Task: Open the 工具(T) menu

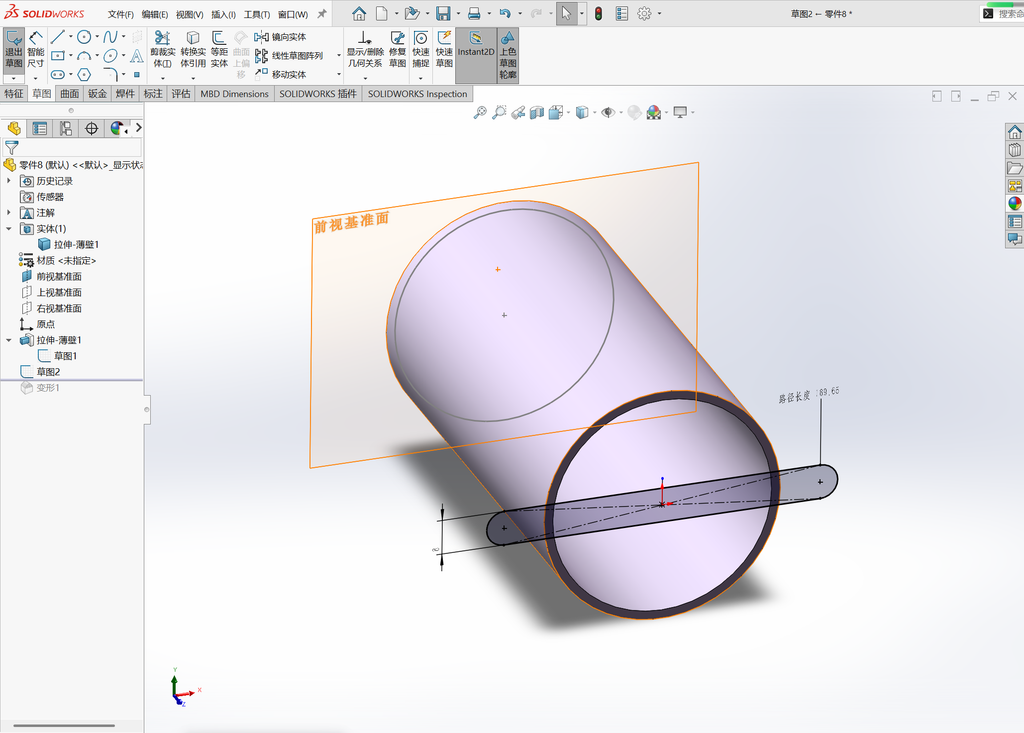Action: pos(257,14)
